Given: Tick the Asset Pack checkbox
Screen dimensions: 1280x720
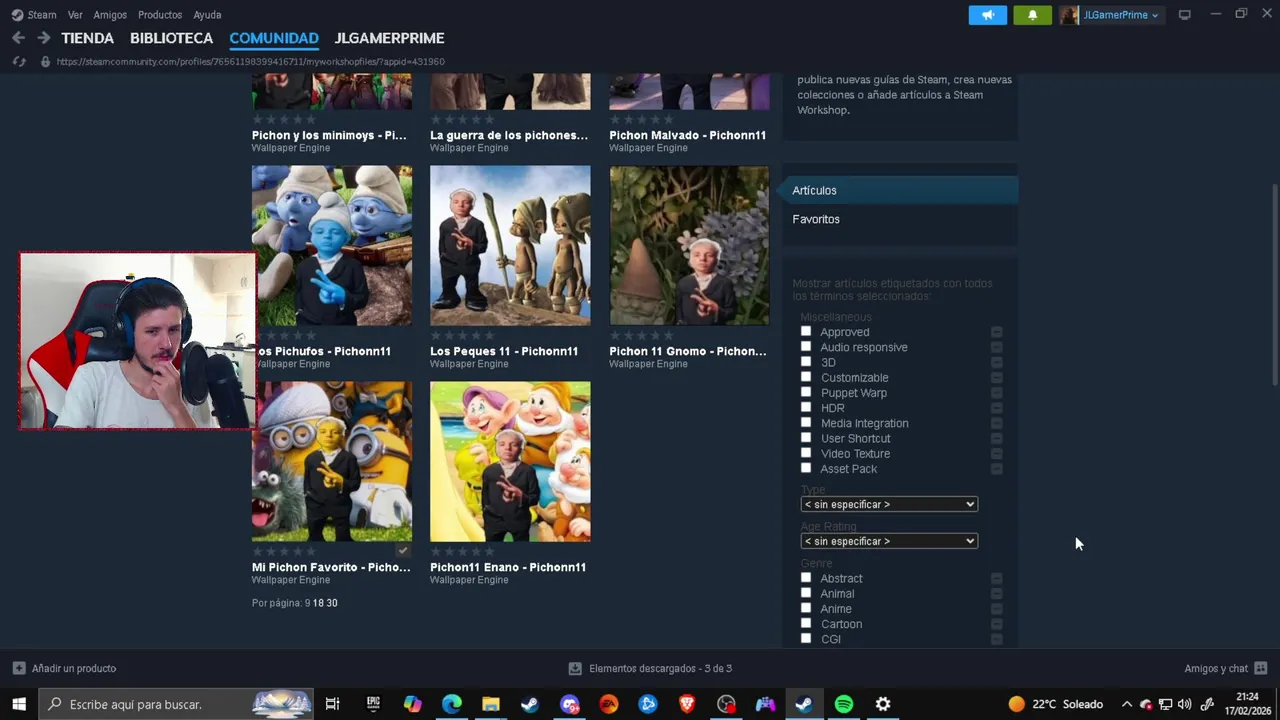Looking at the screenshot, I should (806, 467).
